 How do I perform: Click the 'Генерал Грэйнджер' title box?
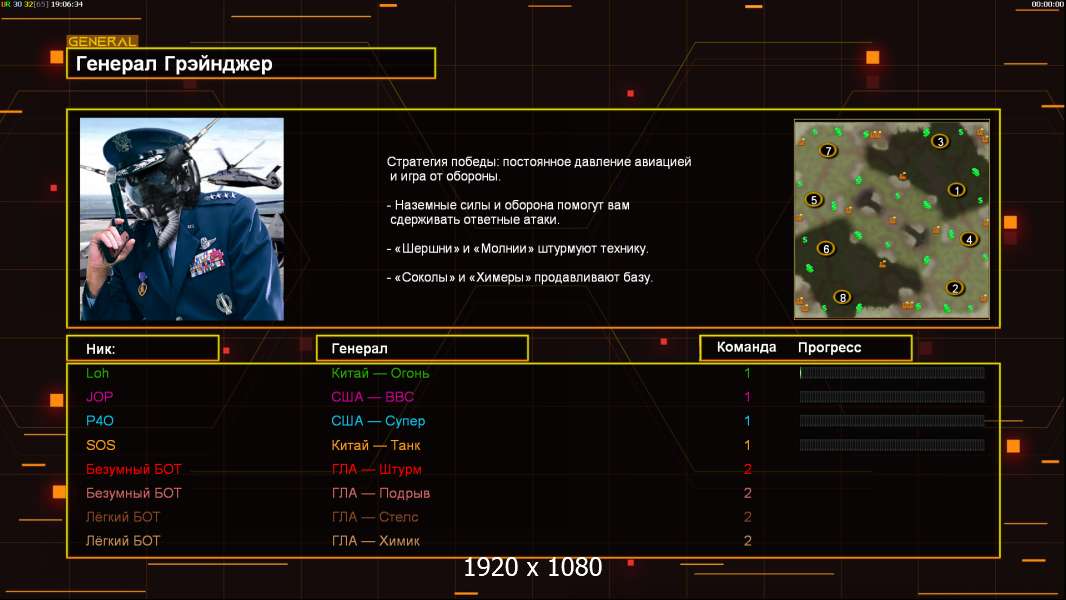(251, 63)
